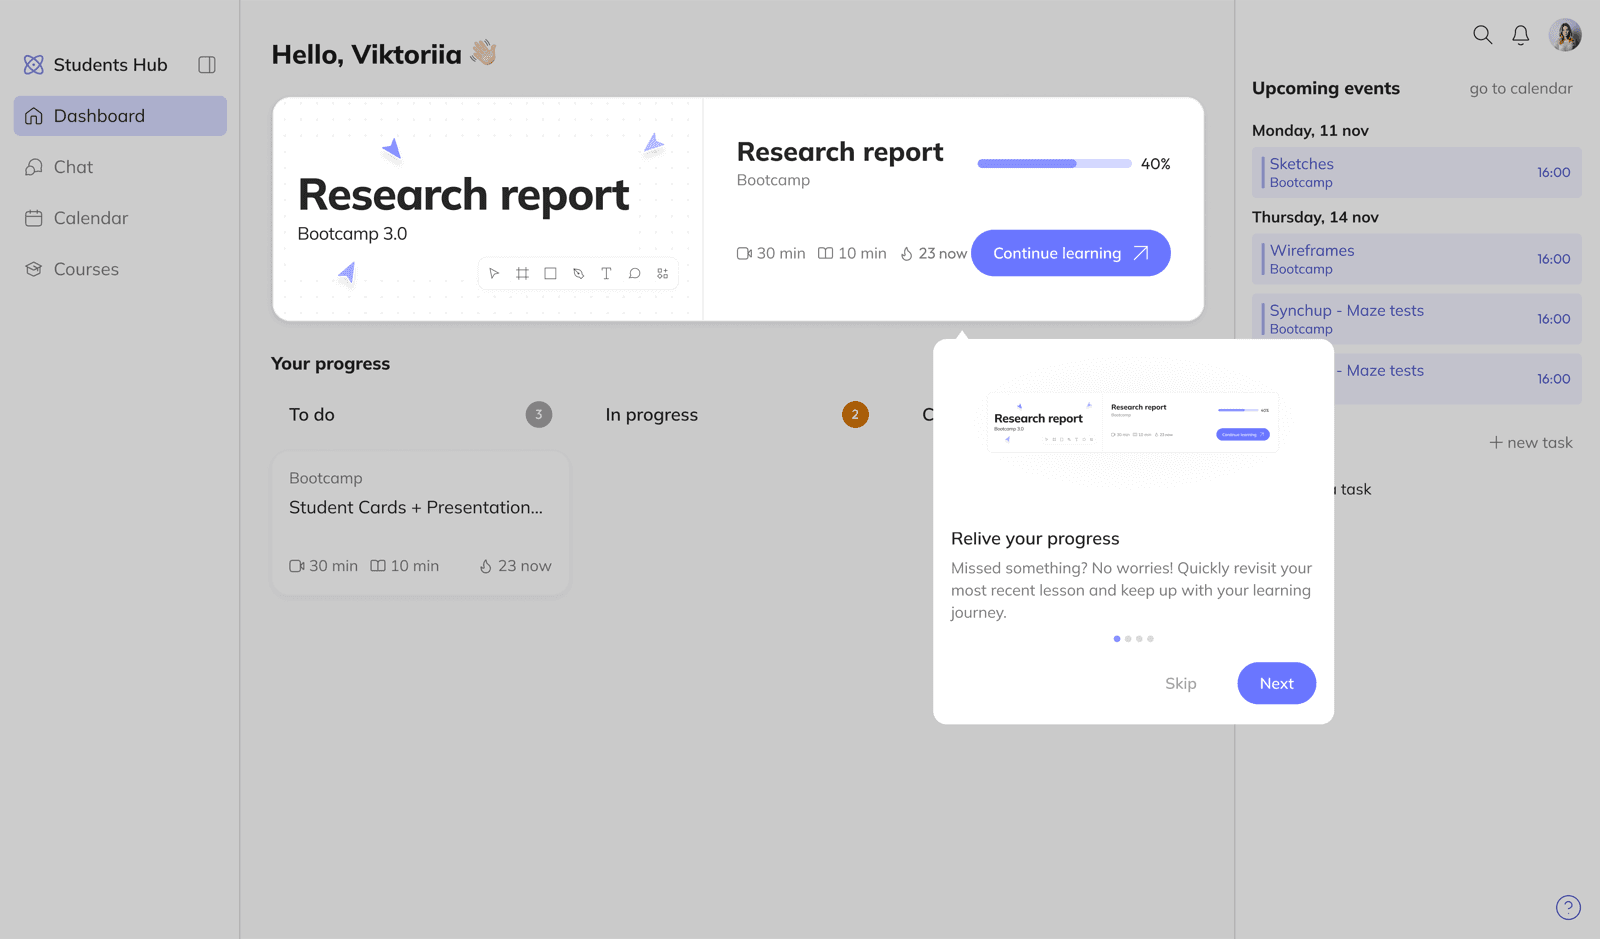The height and width of the screenshot is (939, 1600).
Task: Click the book icon on Student Cards card
Action: 378,566
